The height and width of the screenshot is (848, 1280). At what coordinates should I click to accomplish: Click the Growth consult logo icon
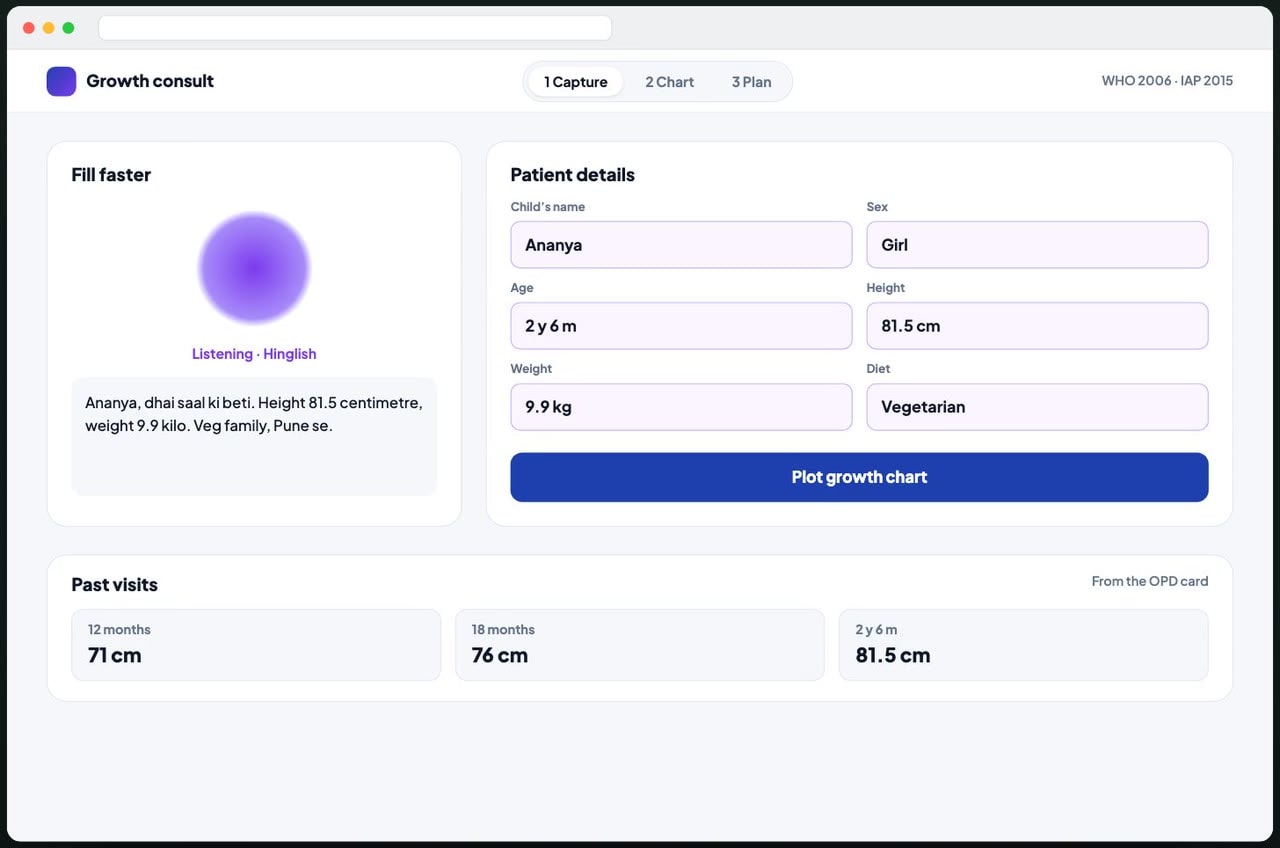61,81
